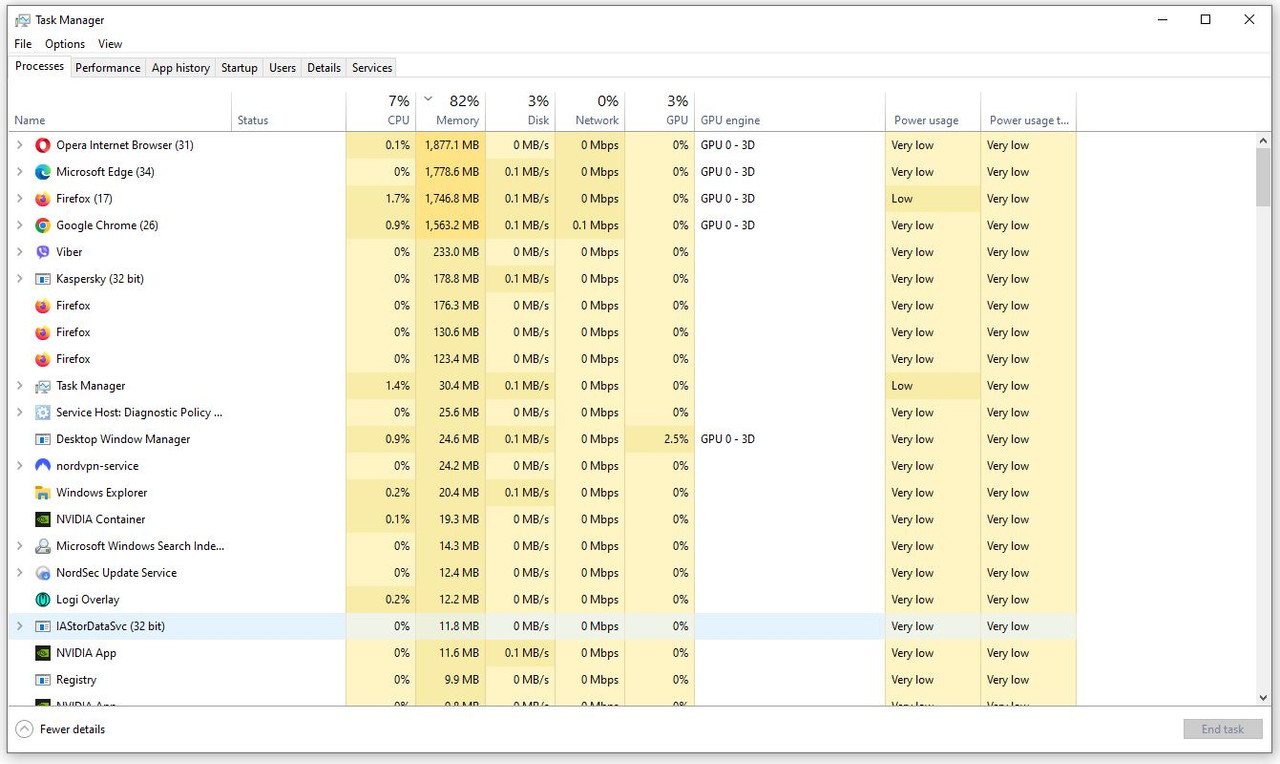
Task: Switch to the Users tab
Action: (x=283, y=68)
